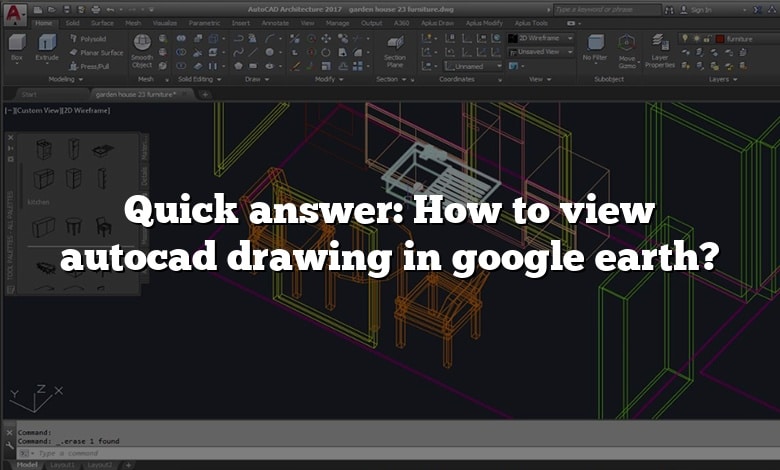Screen dimensions: 780x470
Task: Click the keyword search input field
Action: click(x=607, y=10)
